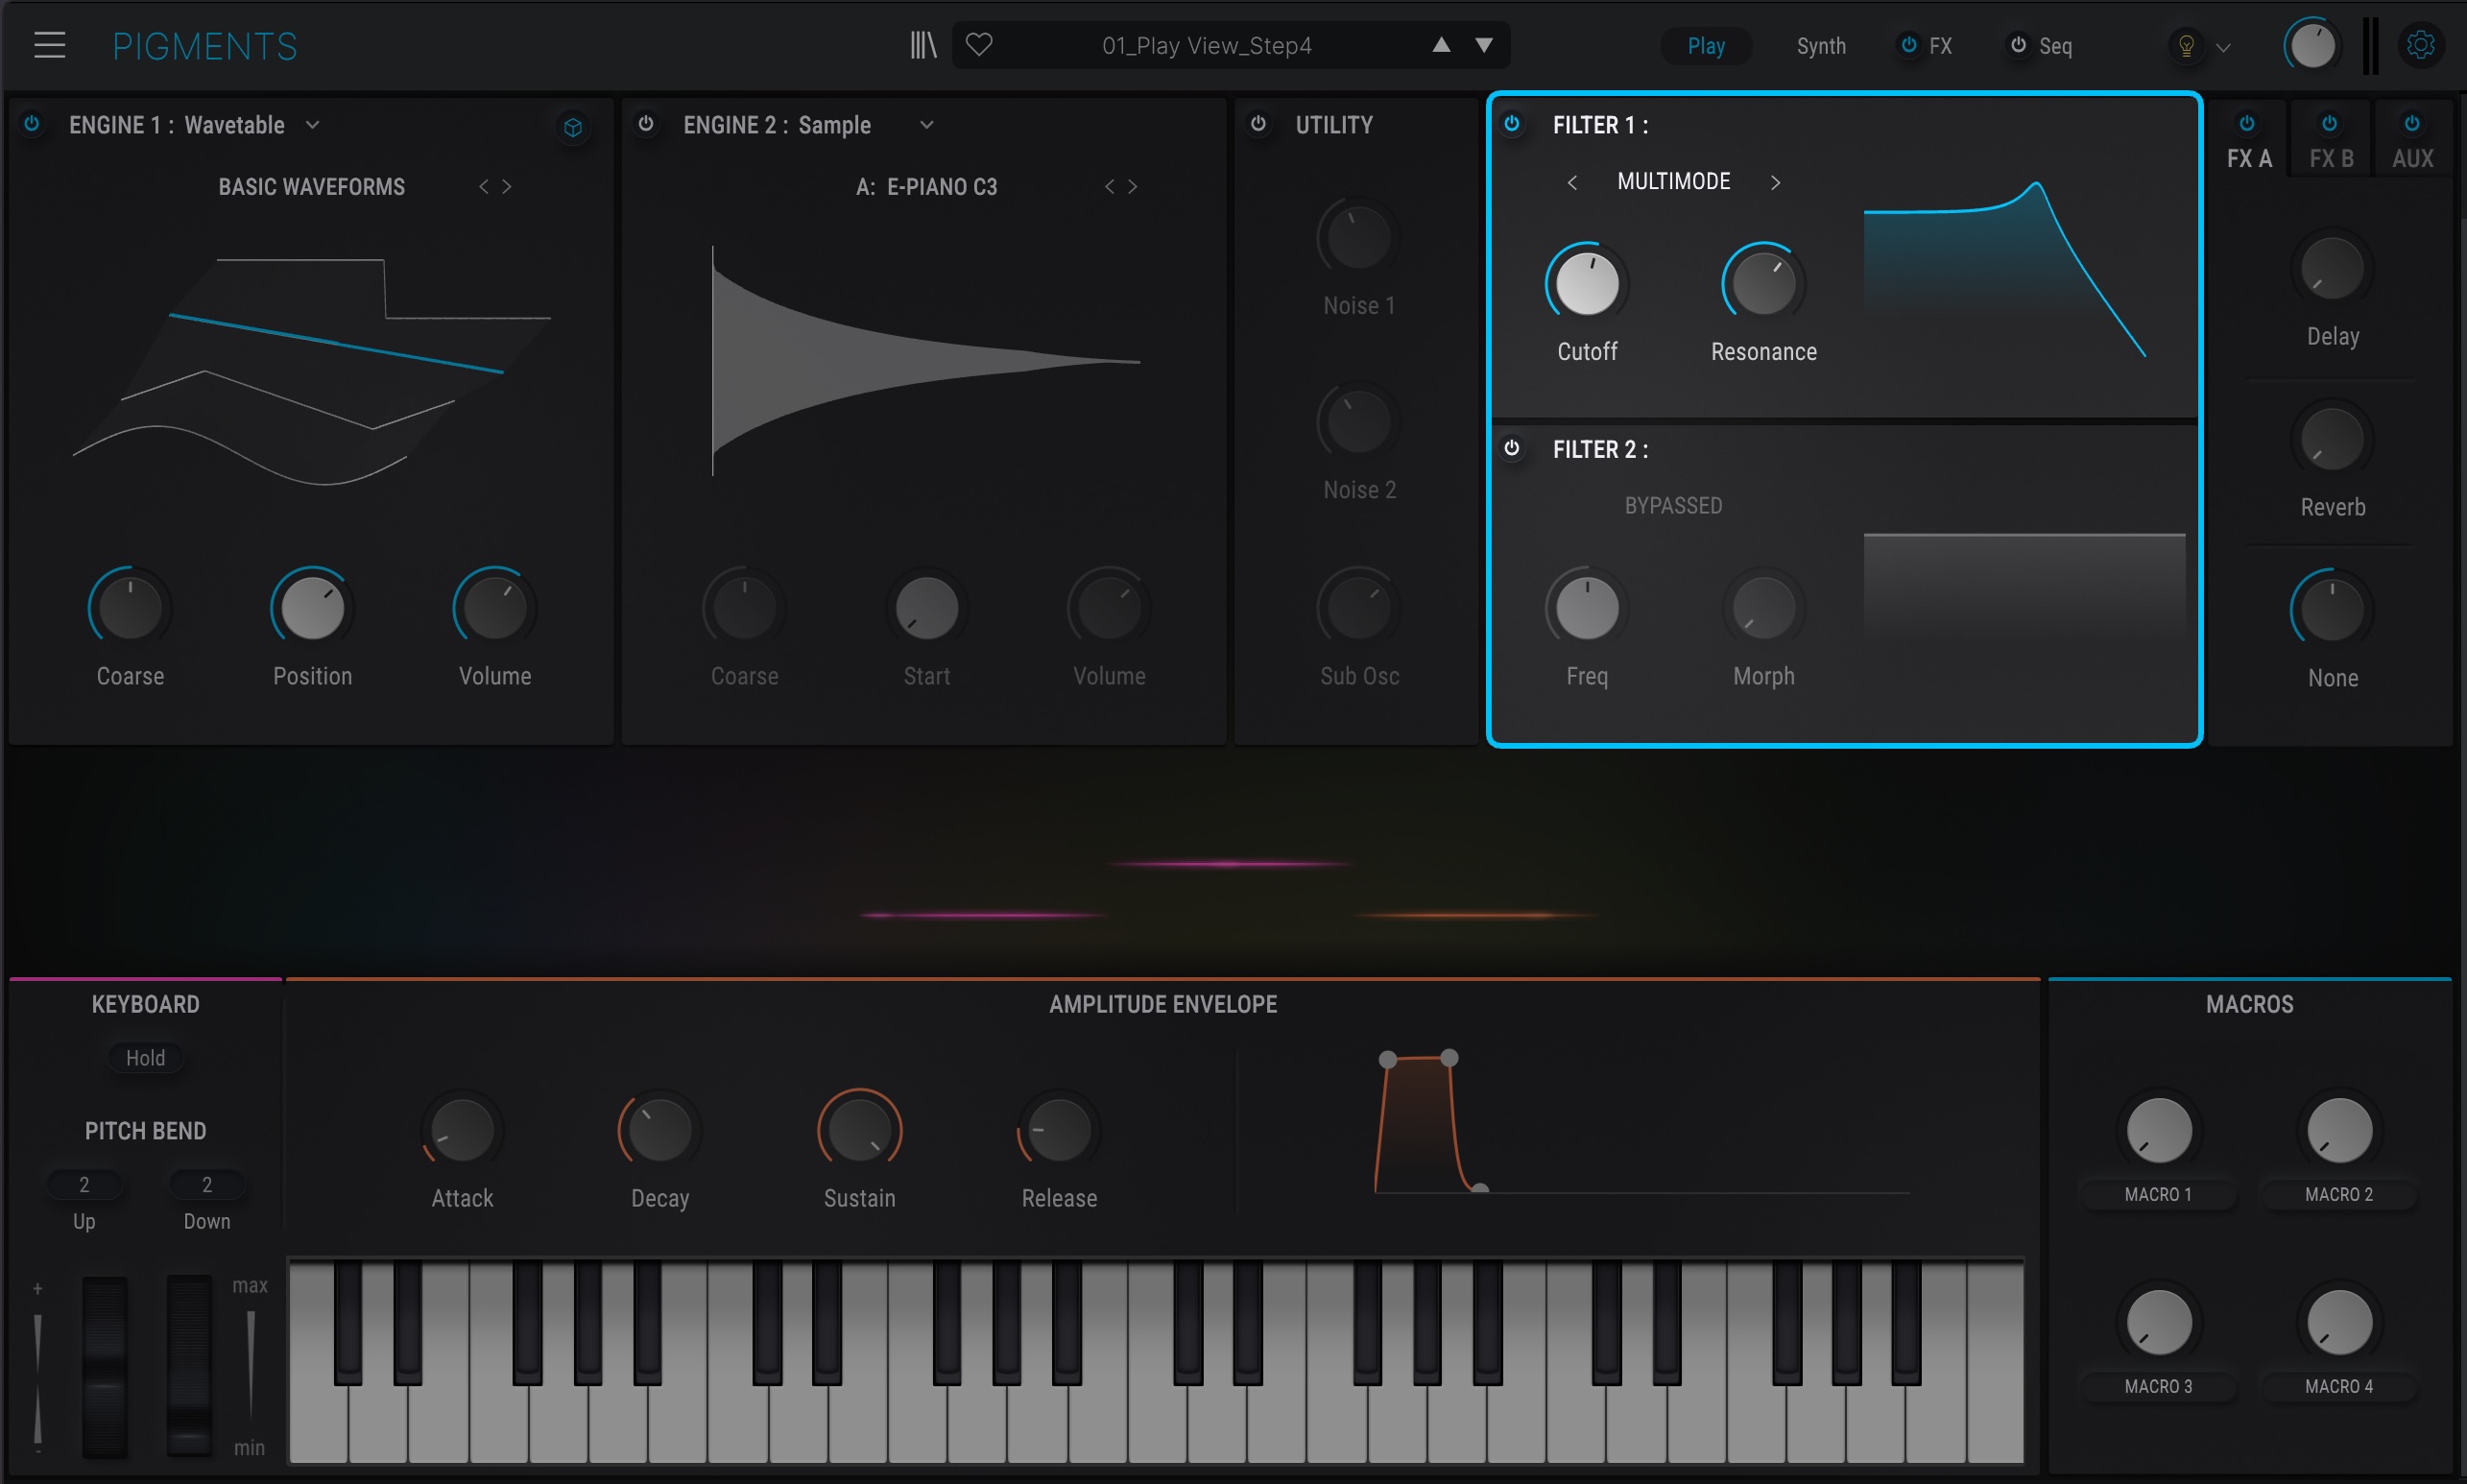This screenshot has height=1484, width=2467.
Task: Open the lightbulb sound design tips icon
Action: pos(2186,46)
